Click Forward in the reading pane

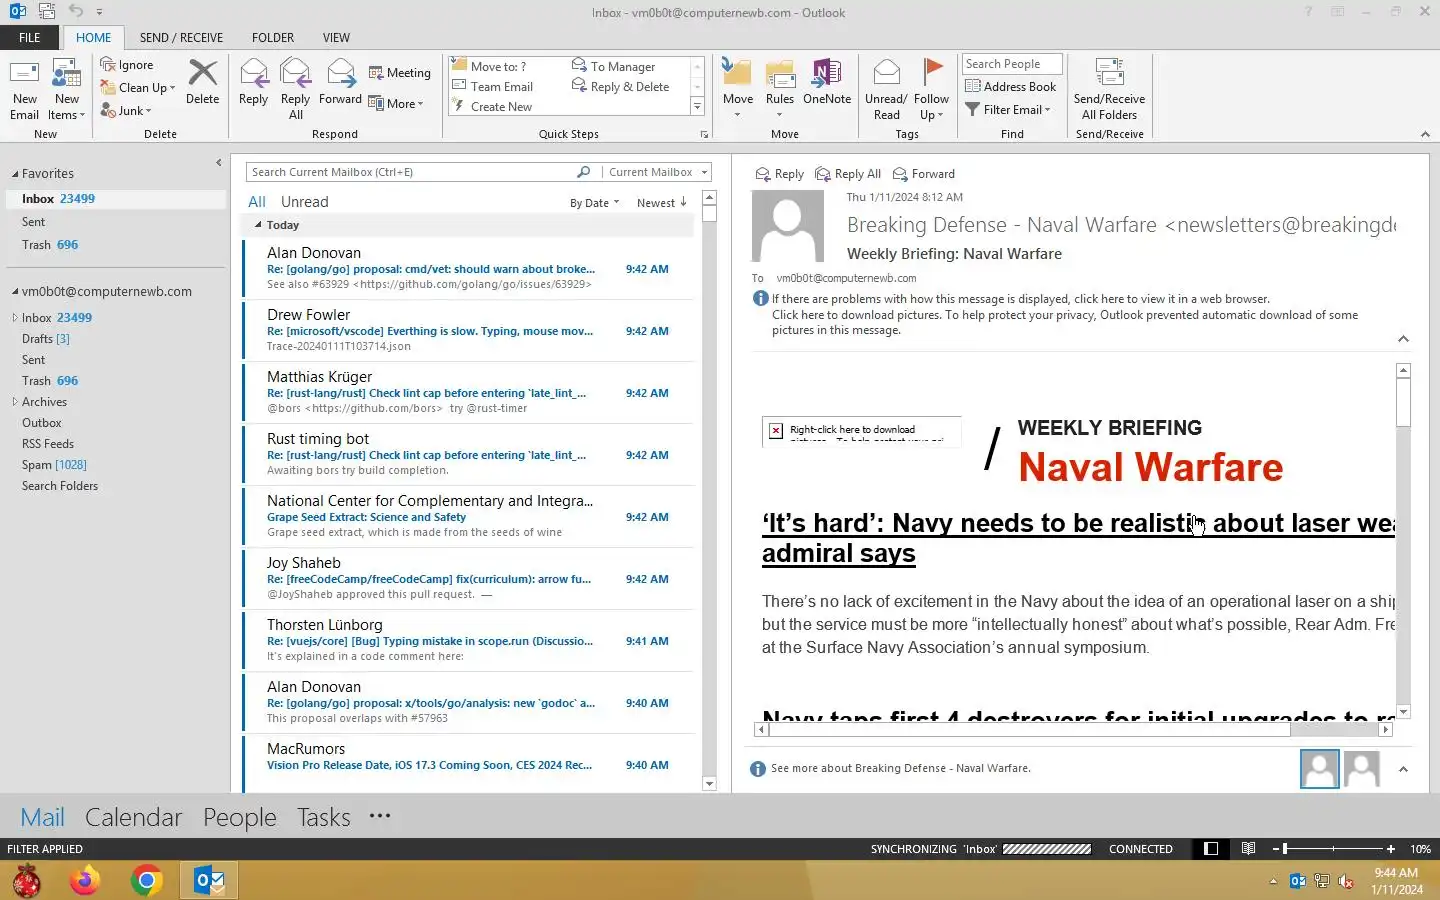tap(923, 174)
